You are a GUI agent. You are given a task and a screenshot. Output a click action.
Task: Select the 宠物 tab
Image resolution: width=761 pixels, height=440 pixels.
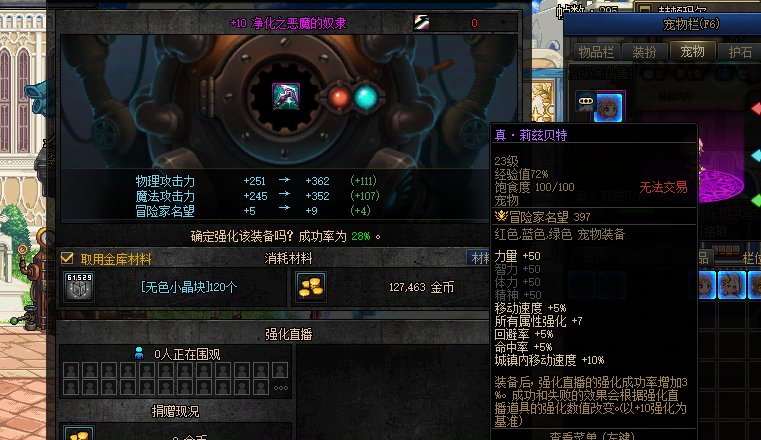(692, 51)
